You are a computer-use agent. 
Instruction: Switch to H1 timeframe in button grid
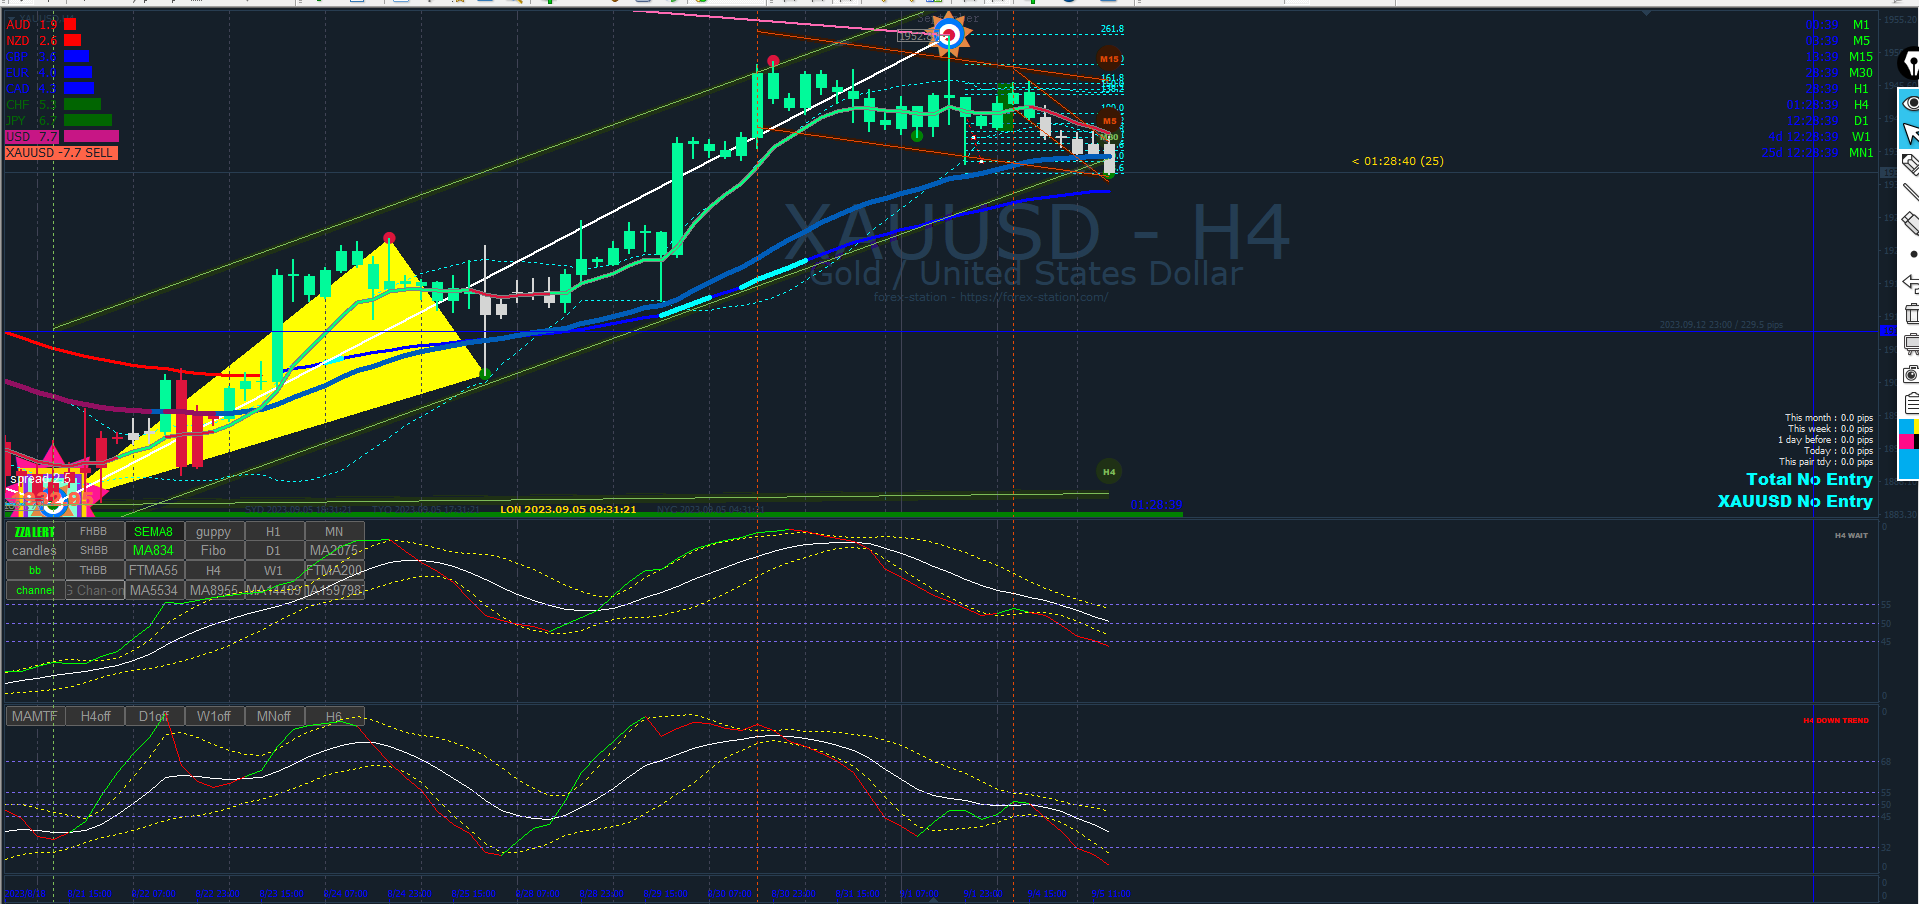274,532
